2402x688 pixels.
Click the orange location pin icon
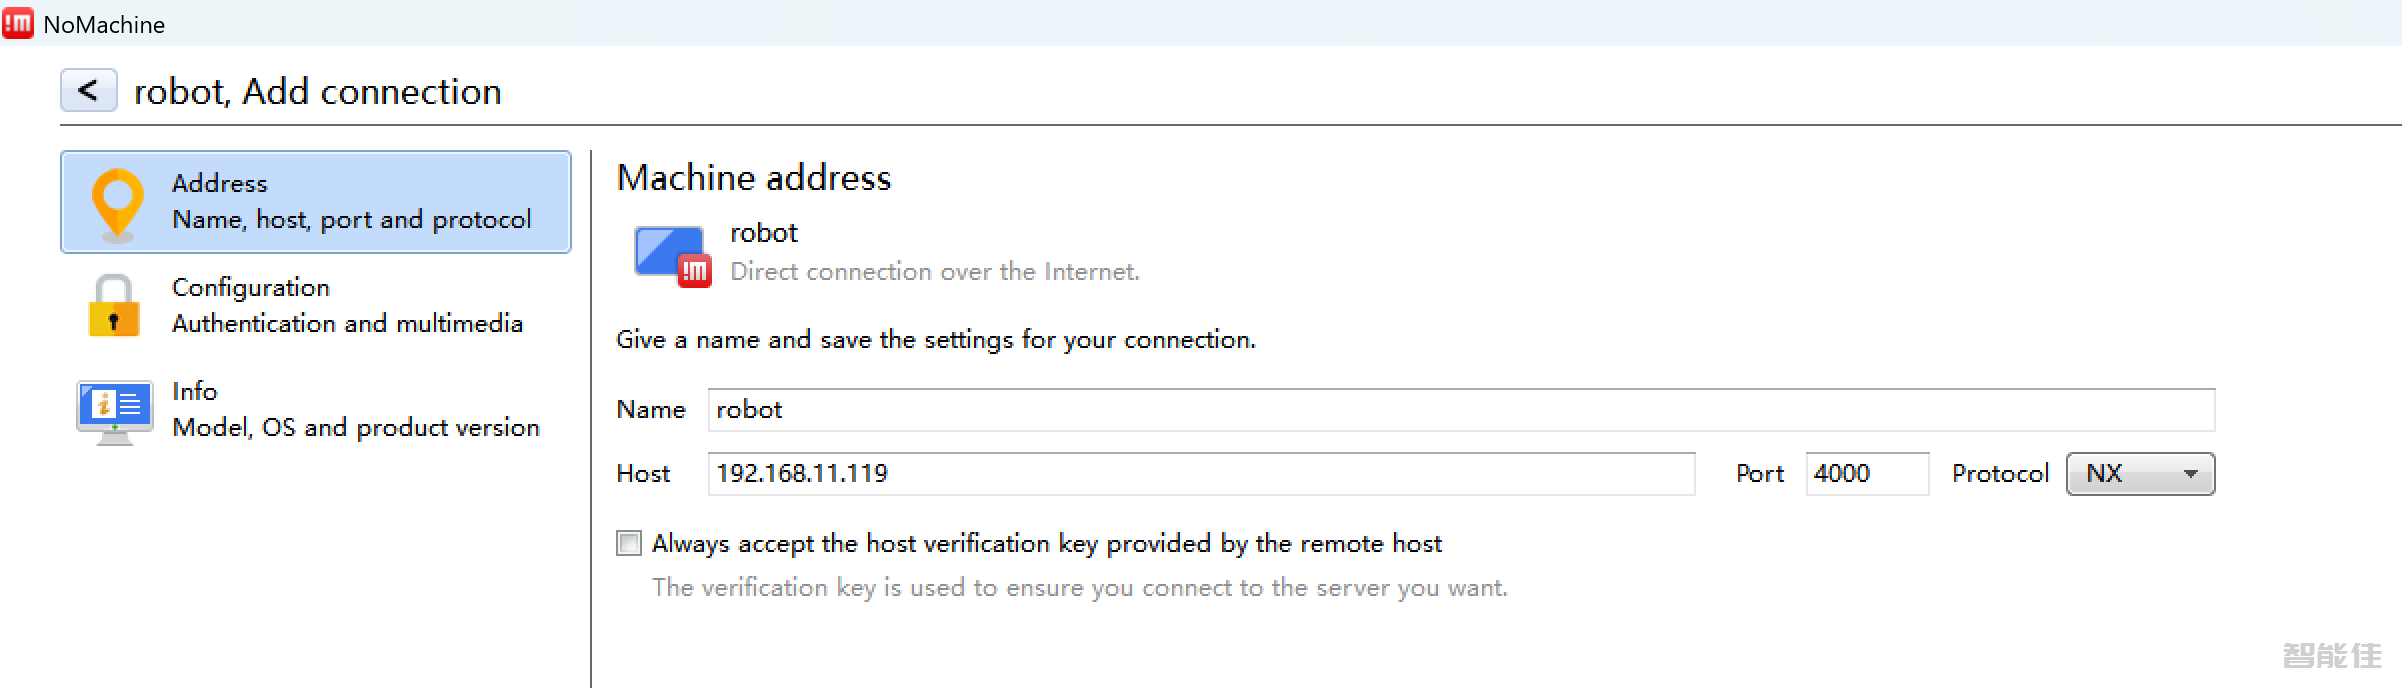click(x=117, y=203)
